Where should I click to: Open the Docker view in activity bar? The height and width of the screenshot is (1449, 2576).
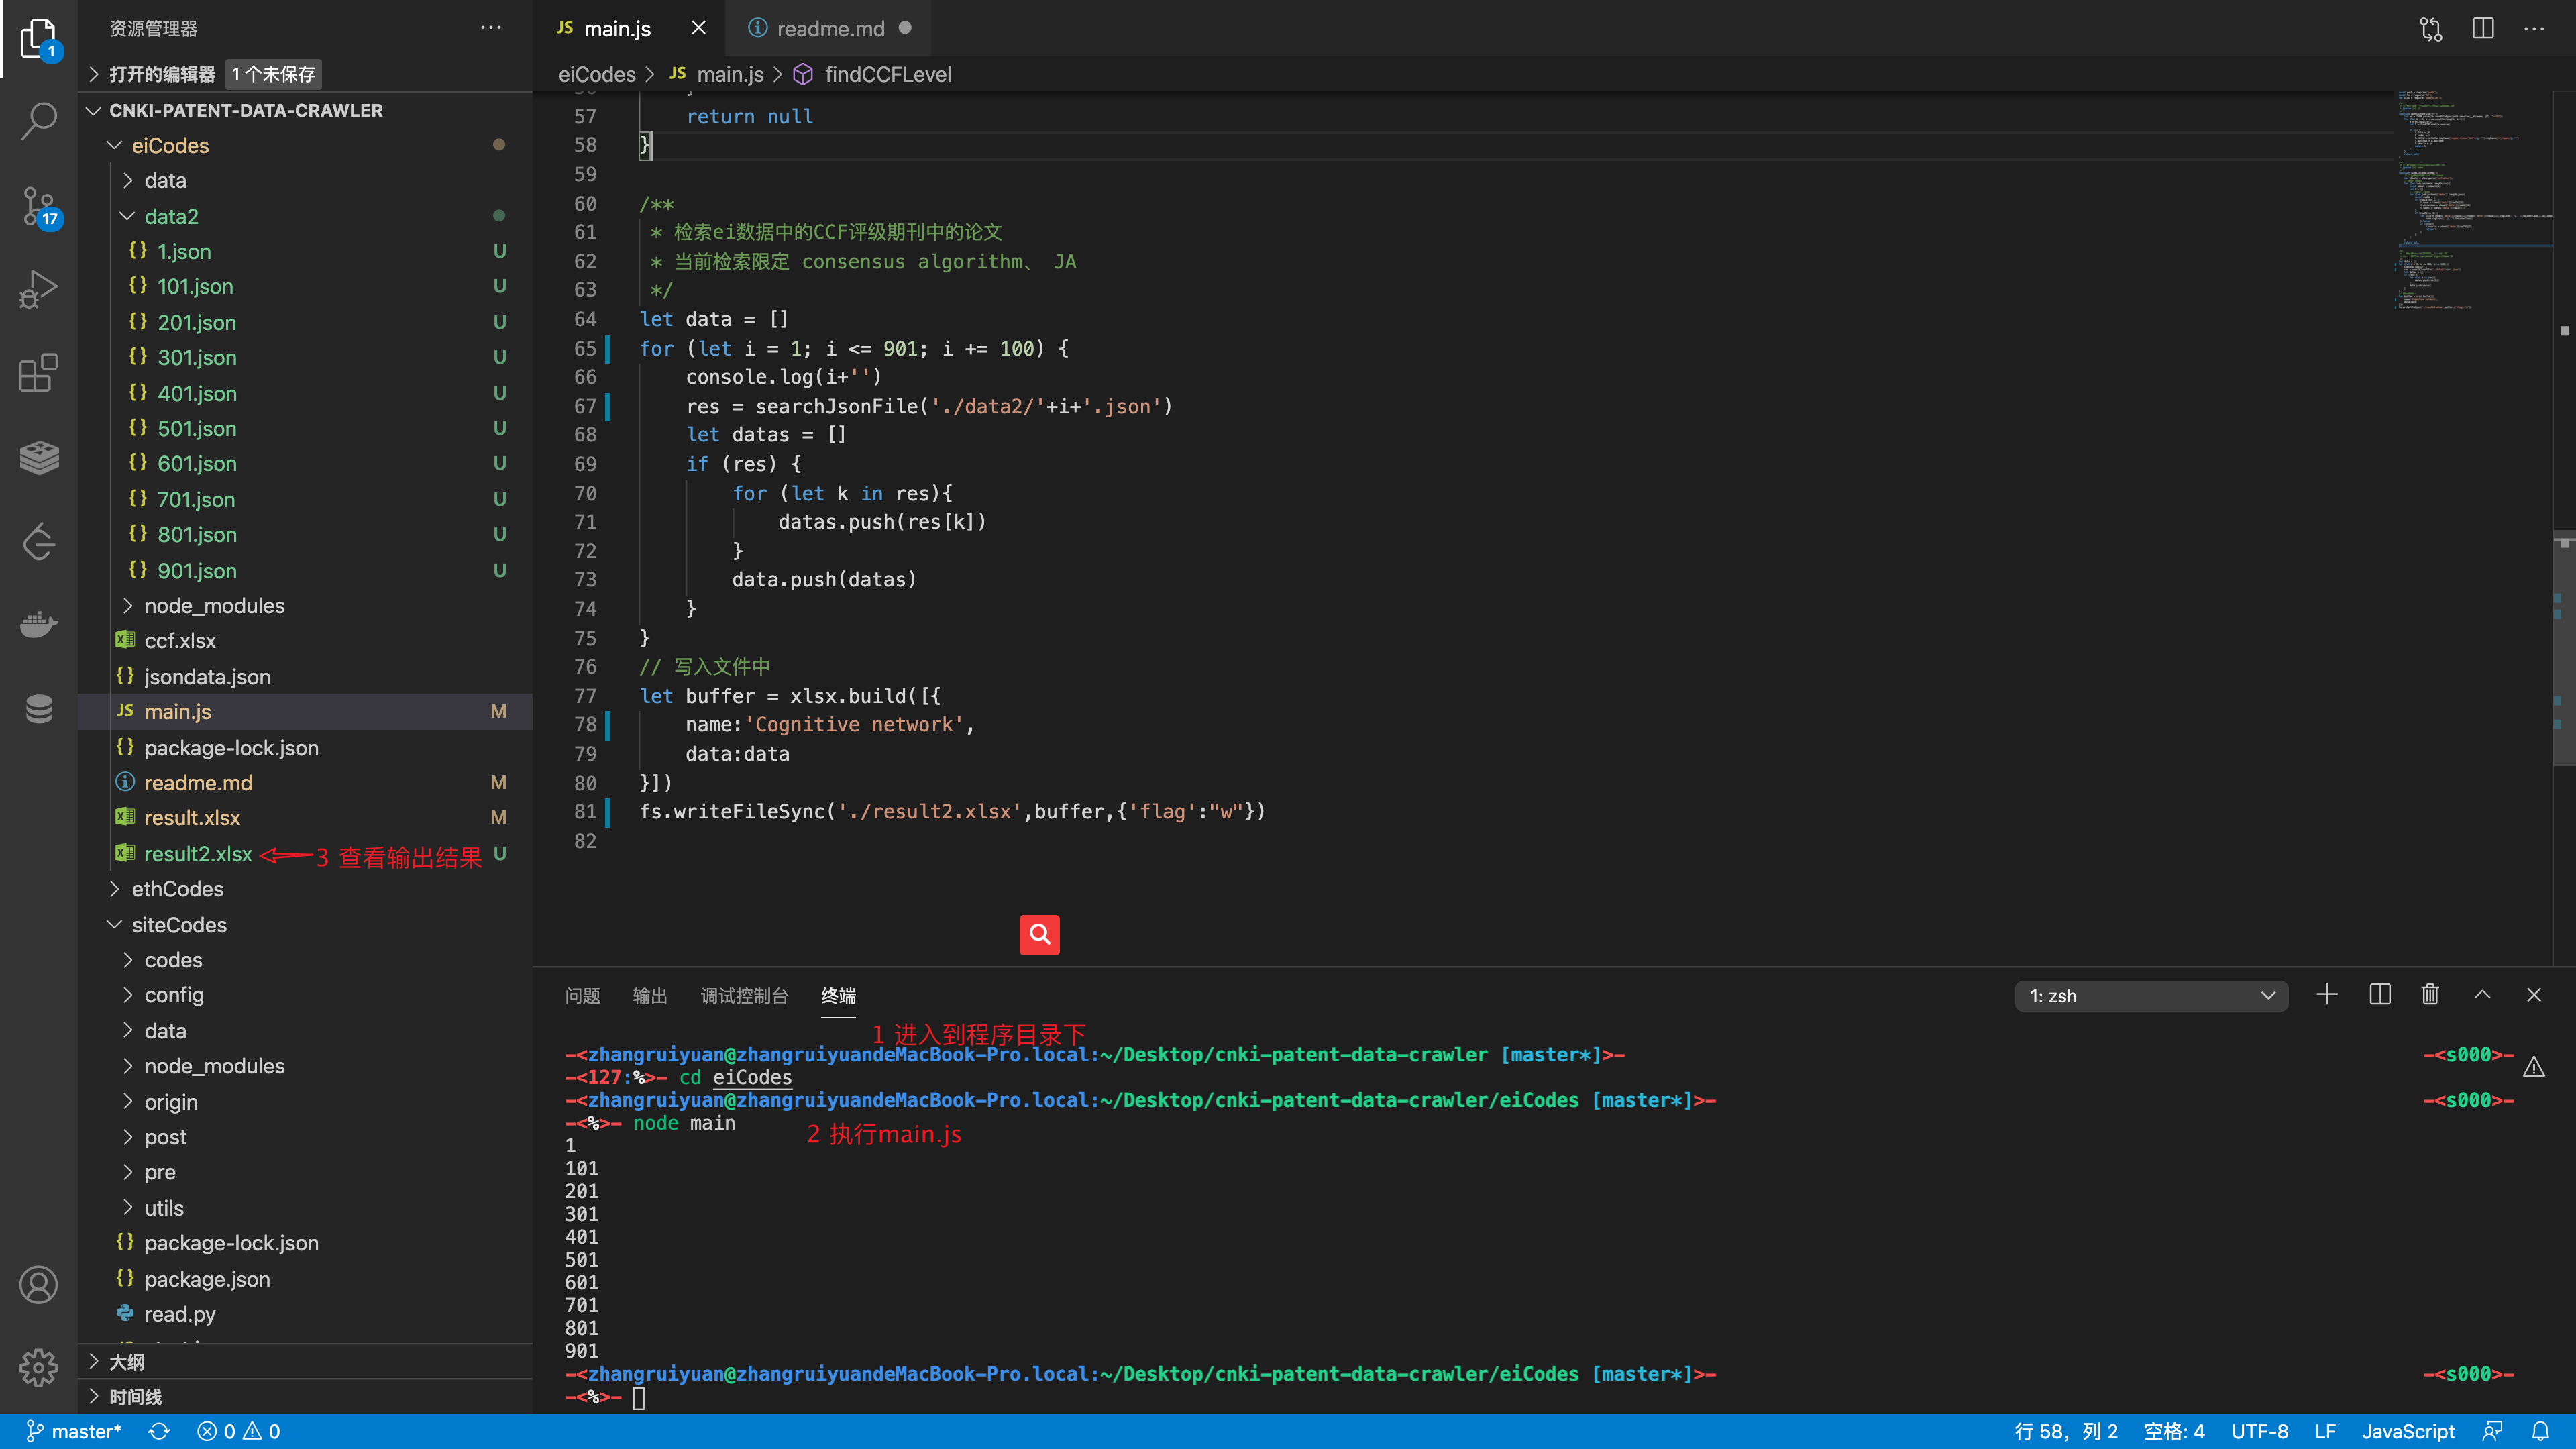[38, 625]
